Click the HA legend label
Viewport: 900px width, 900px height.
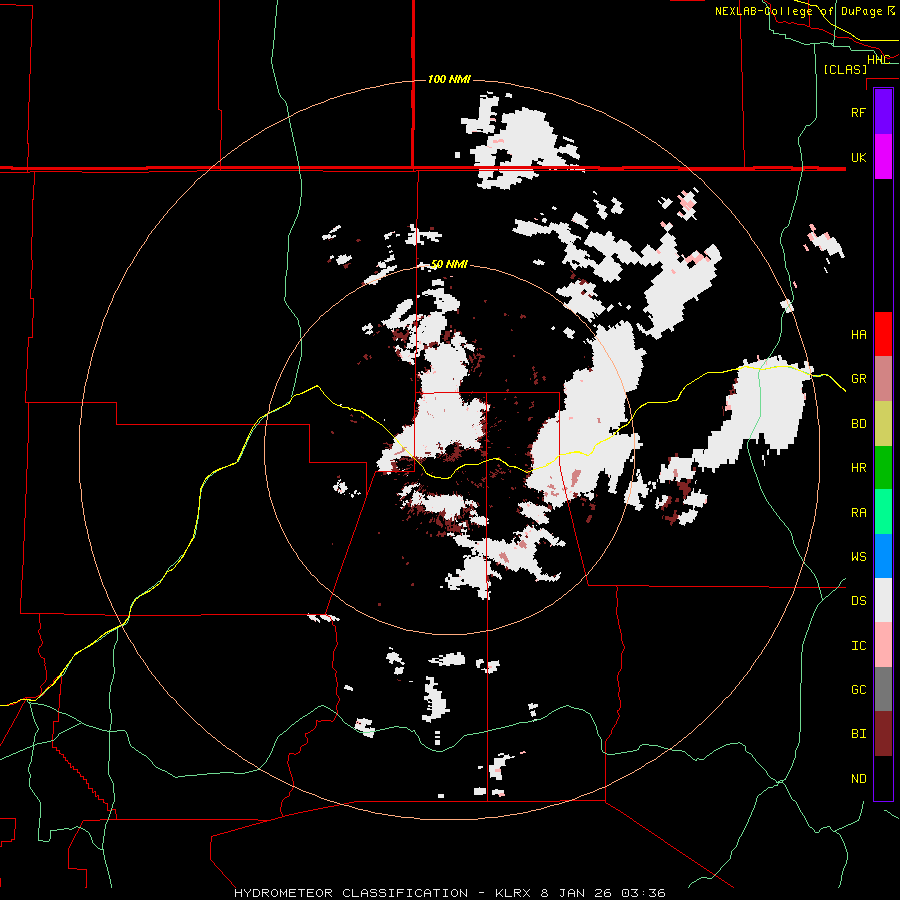[x=858, y=335]
